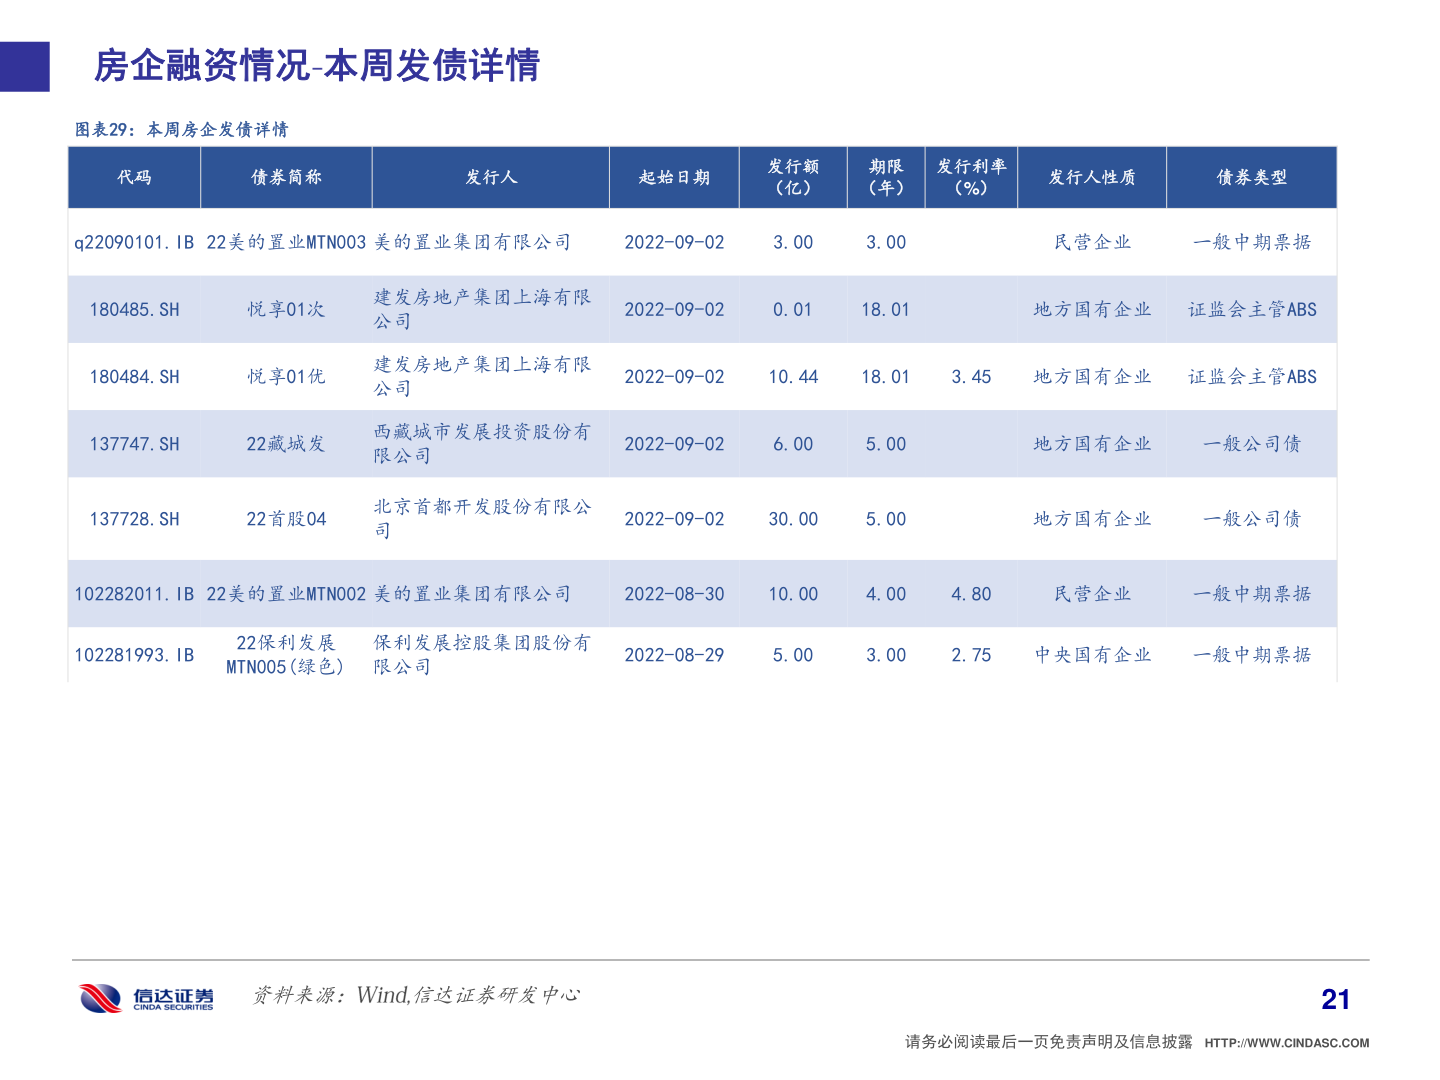Viewport: 1440px width, 1080px height.
Task: Select the caption 图表29：本周房企发债详情
Action: (182, 130)
